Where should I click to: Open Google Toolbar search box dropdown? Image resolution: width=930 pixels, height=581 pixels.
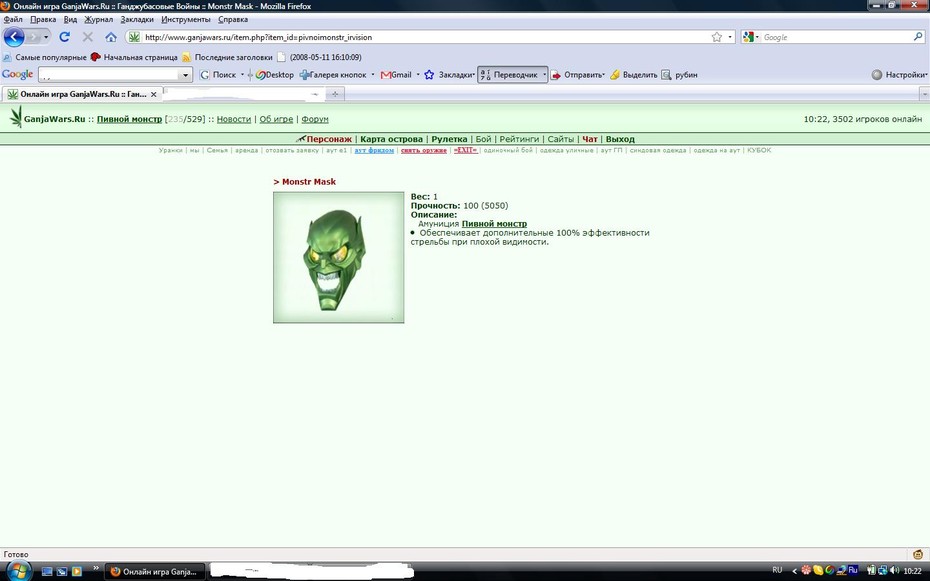185,75
